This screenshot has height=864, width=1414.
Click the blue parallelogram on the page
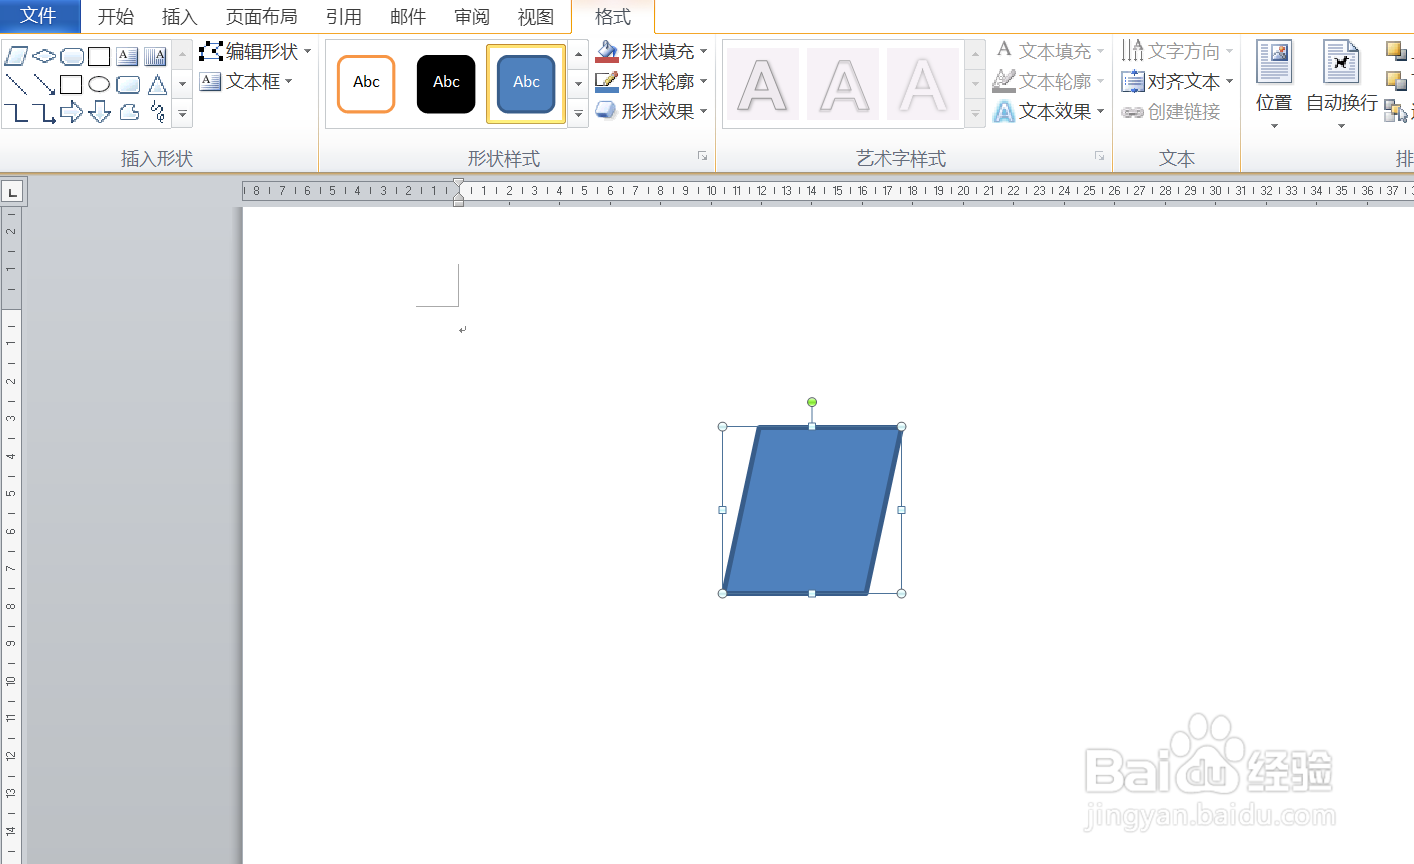point(812,510)
